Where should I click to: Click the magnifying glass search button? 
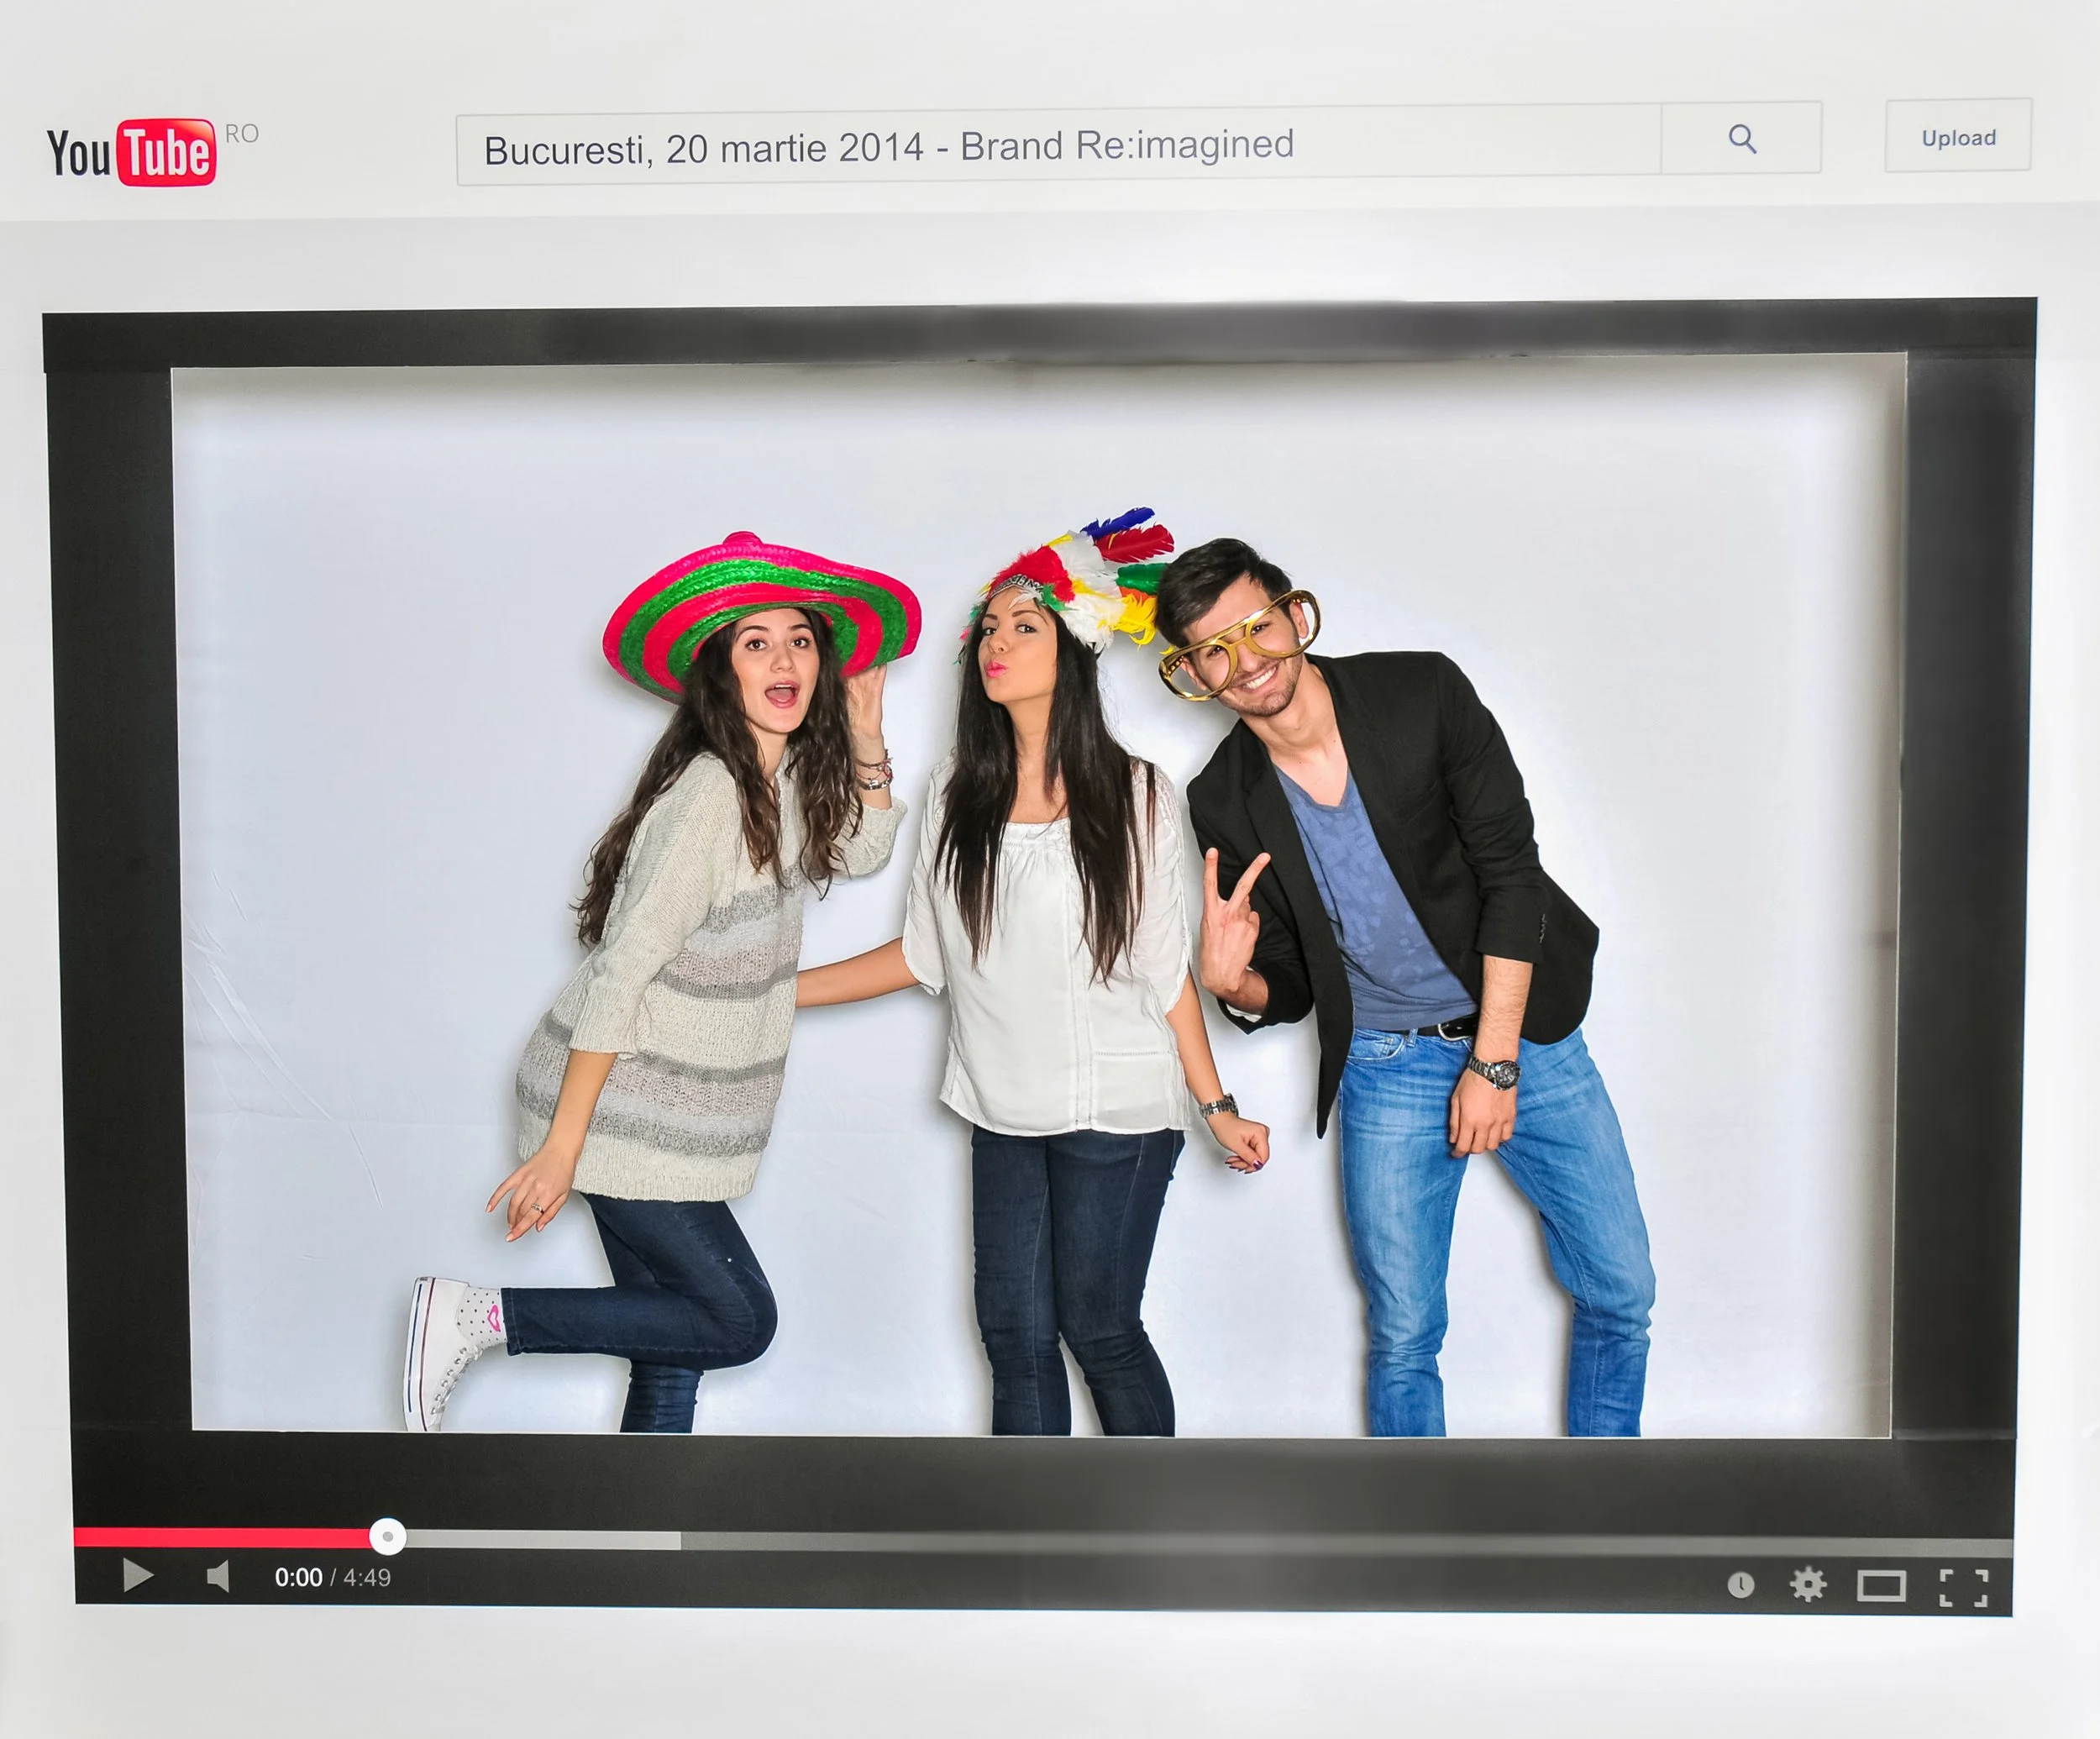1742,138
